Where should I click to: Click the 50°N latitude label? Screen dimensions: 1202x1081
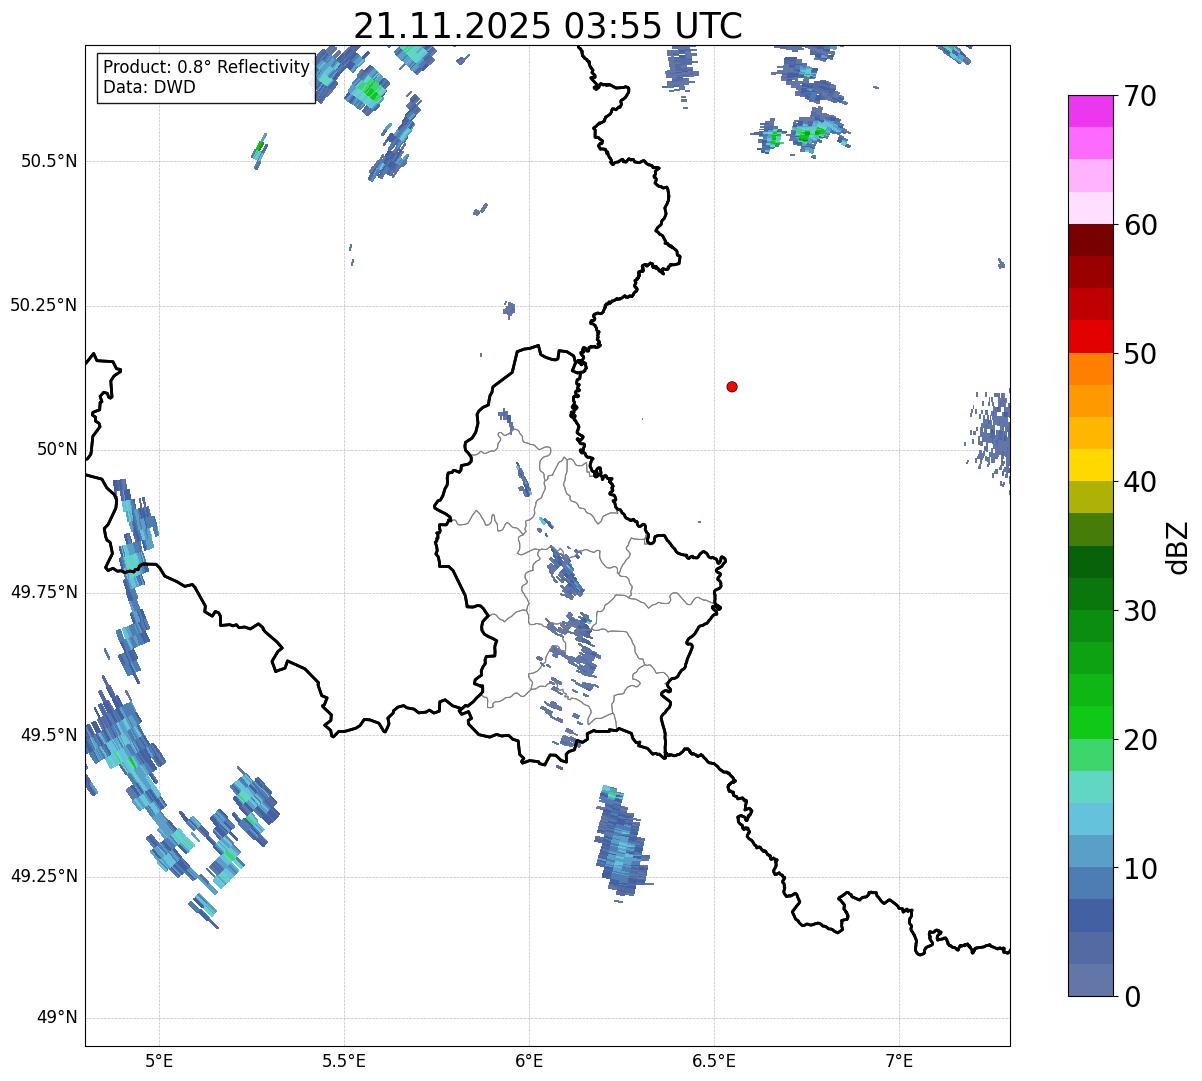[57, 449]
